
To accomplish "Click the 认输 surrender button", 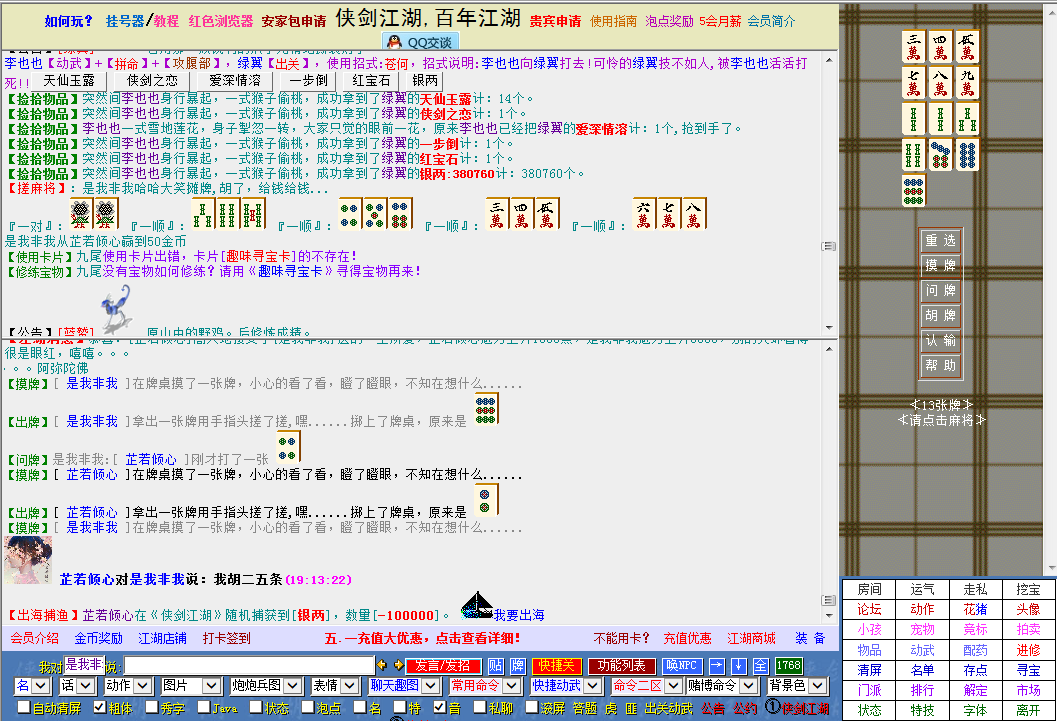I will 940,340.
